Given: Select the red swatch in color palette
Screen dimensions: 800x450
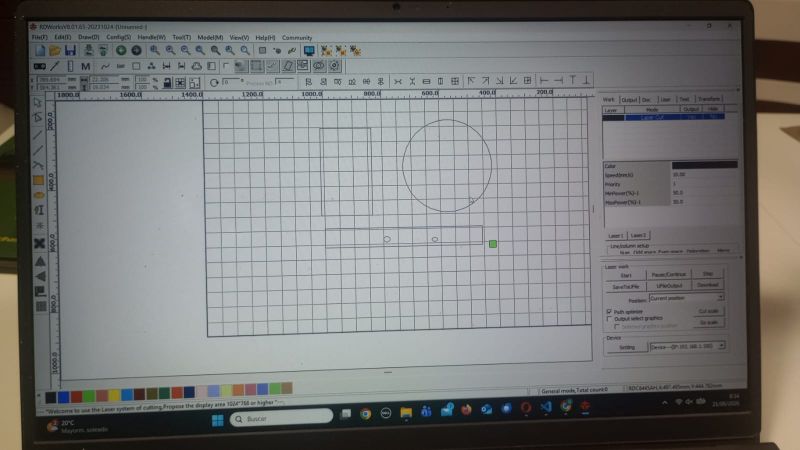Looking at the screenshot, I should pyautogui.click(x=76, y=397).
